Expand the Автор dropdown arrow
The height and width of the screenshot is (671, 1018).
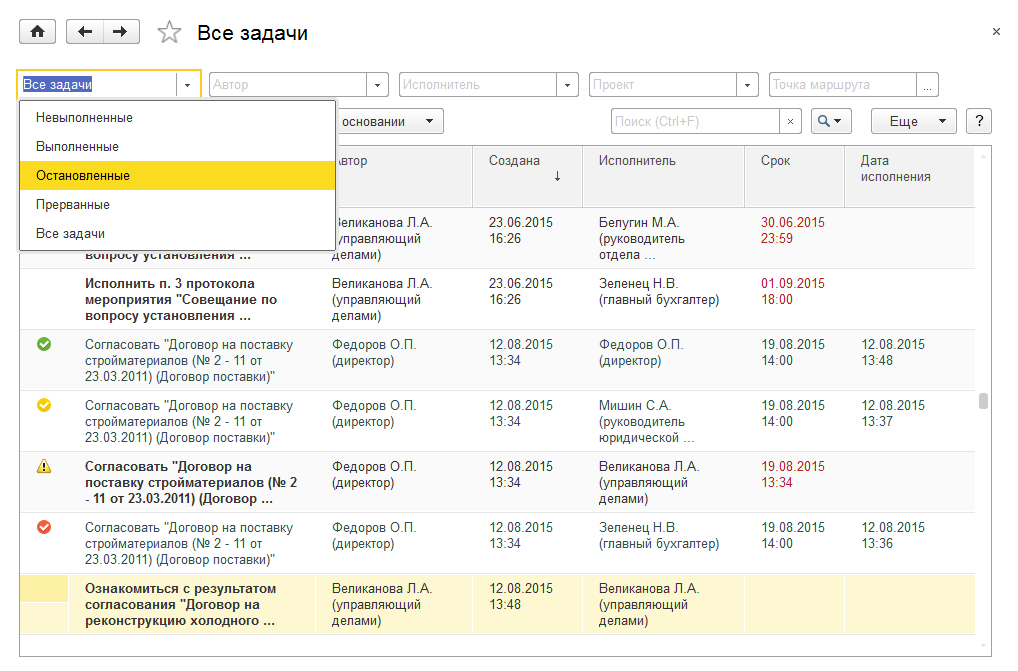(377, 85)
